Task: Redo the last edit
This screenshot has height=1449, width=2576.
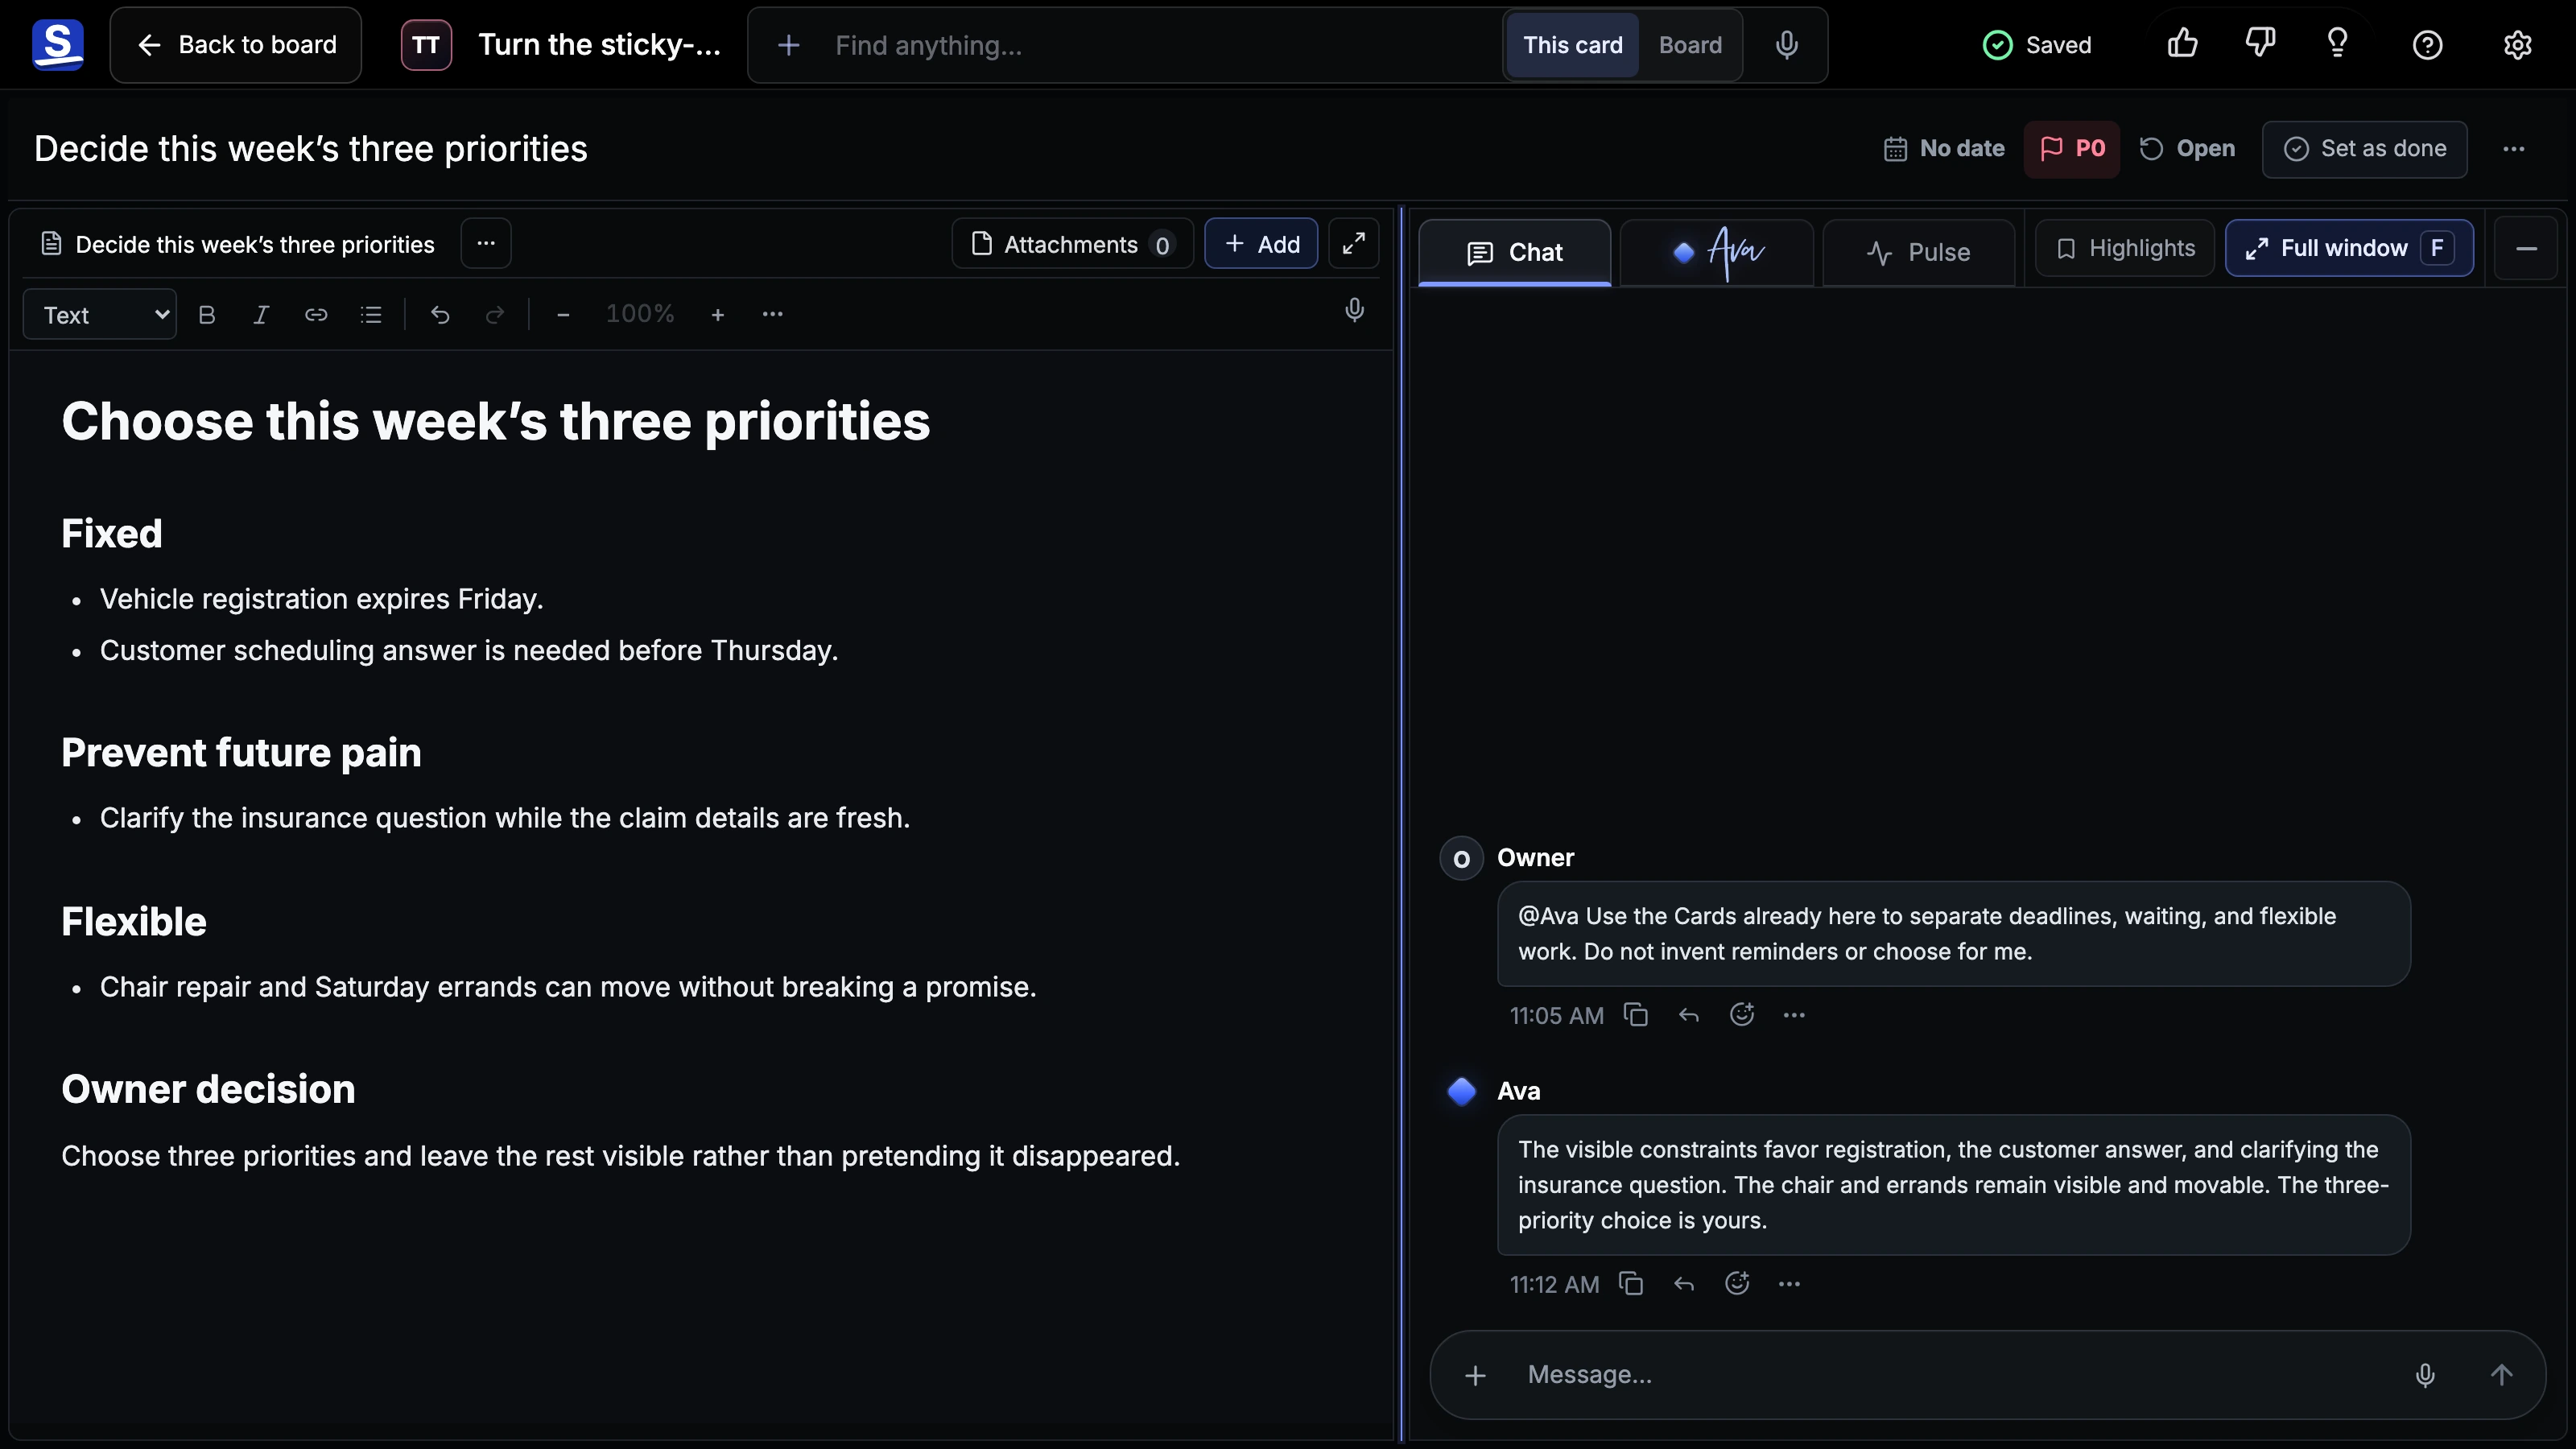Action: (x=495, y=315)
